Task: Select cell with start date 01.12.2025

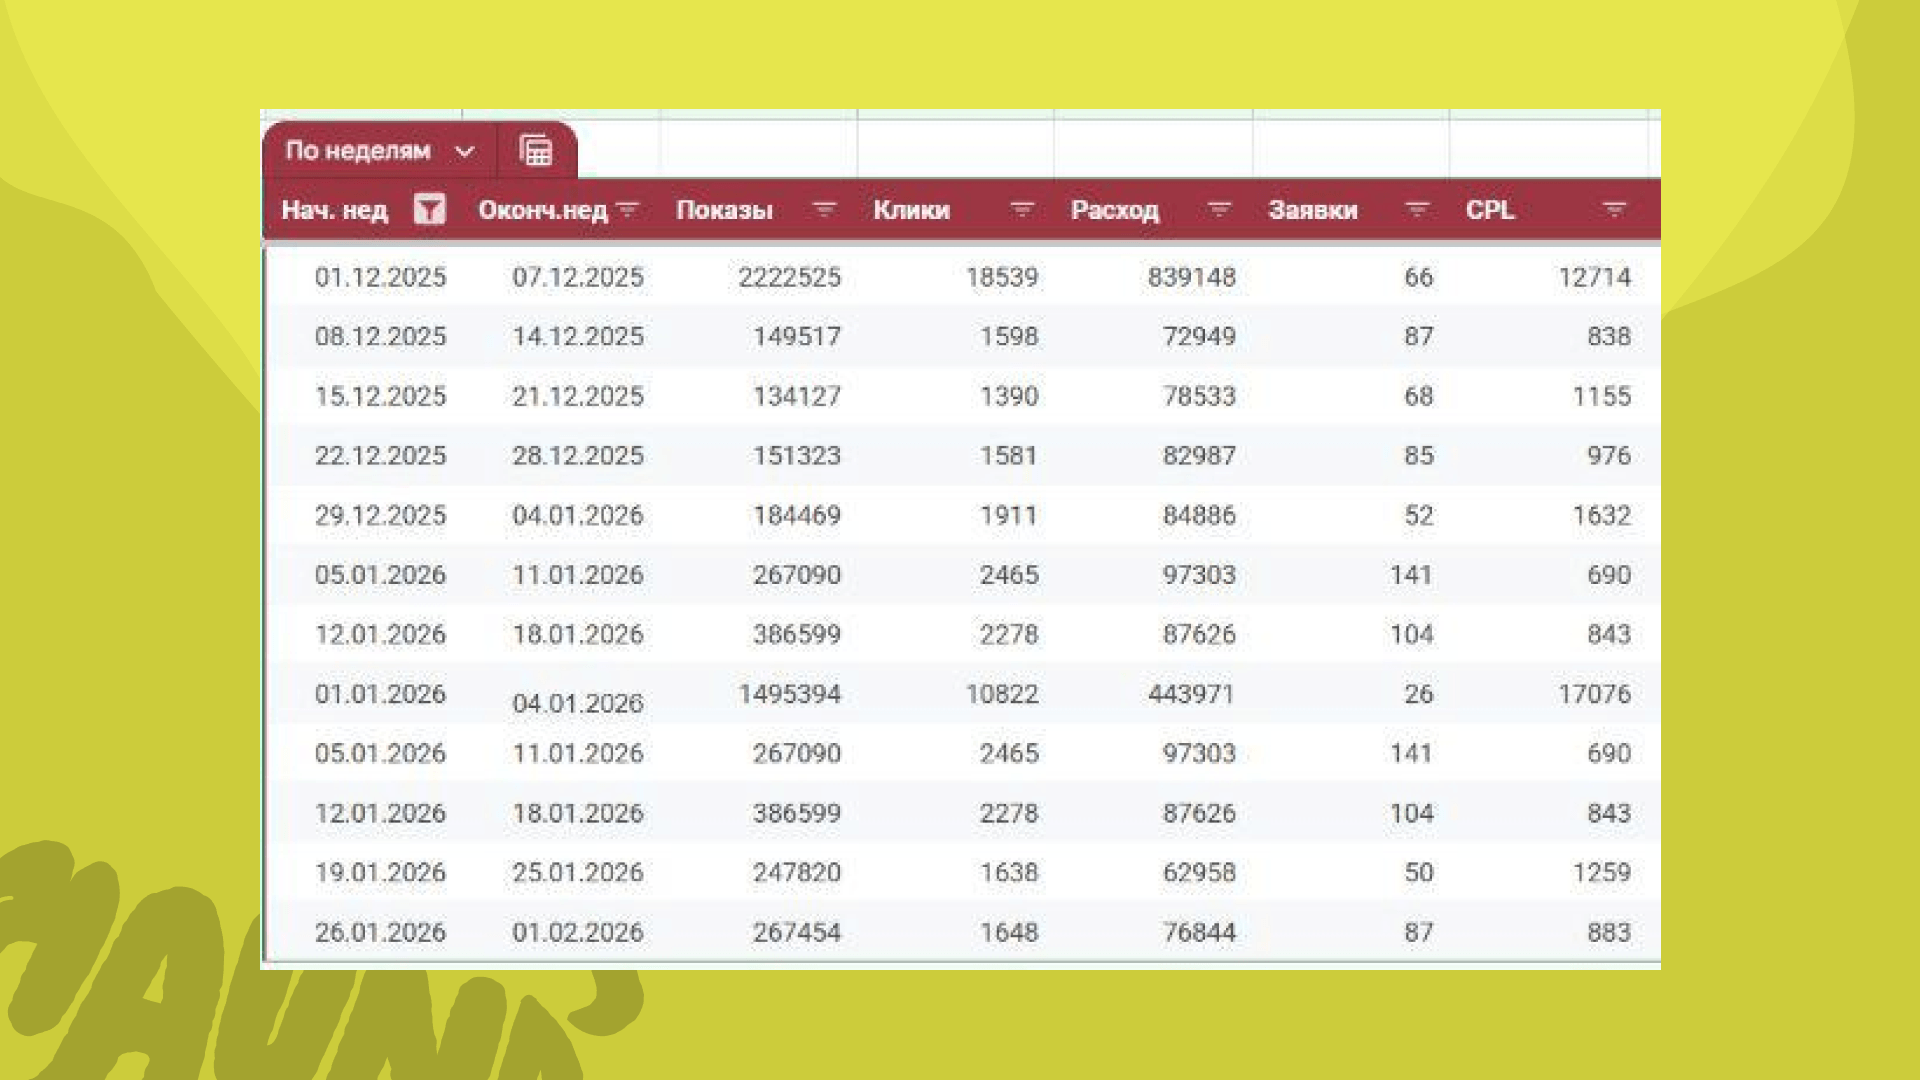Action: [380, 277]
